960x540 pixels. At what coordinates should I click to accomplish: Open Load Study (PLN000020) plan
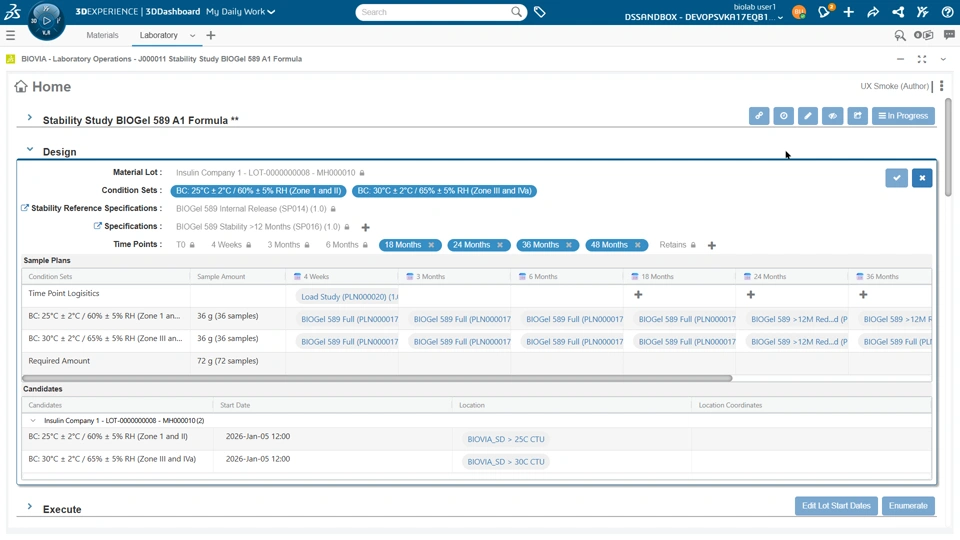pos(349,297)
